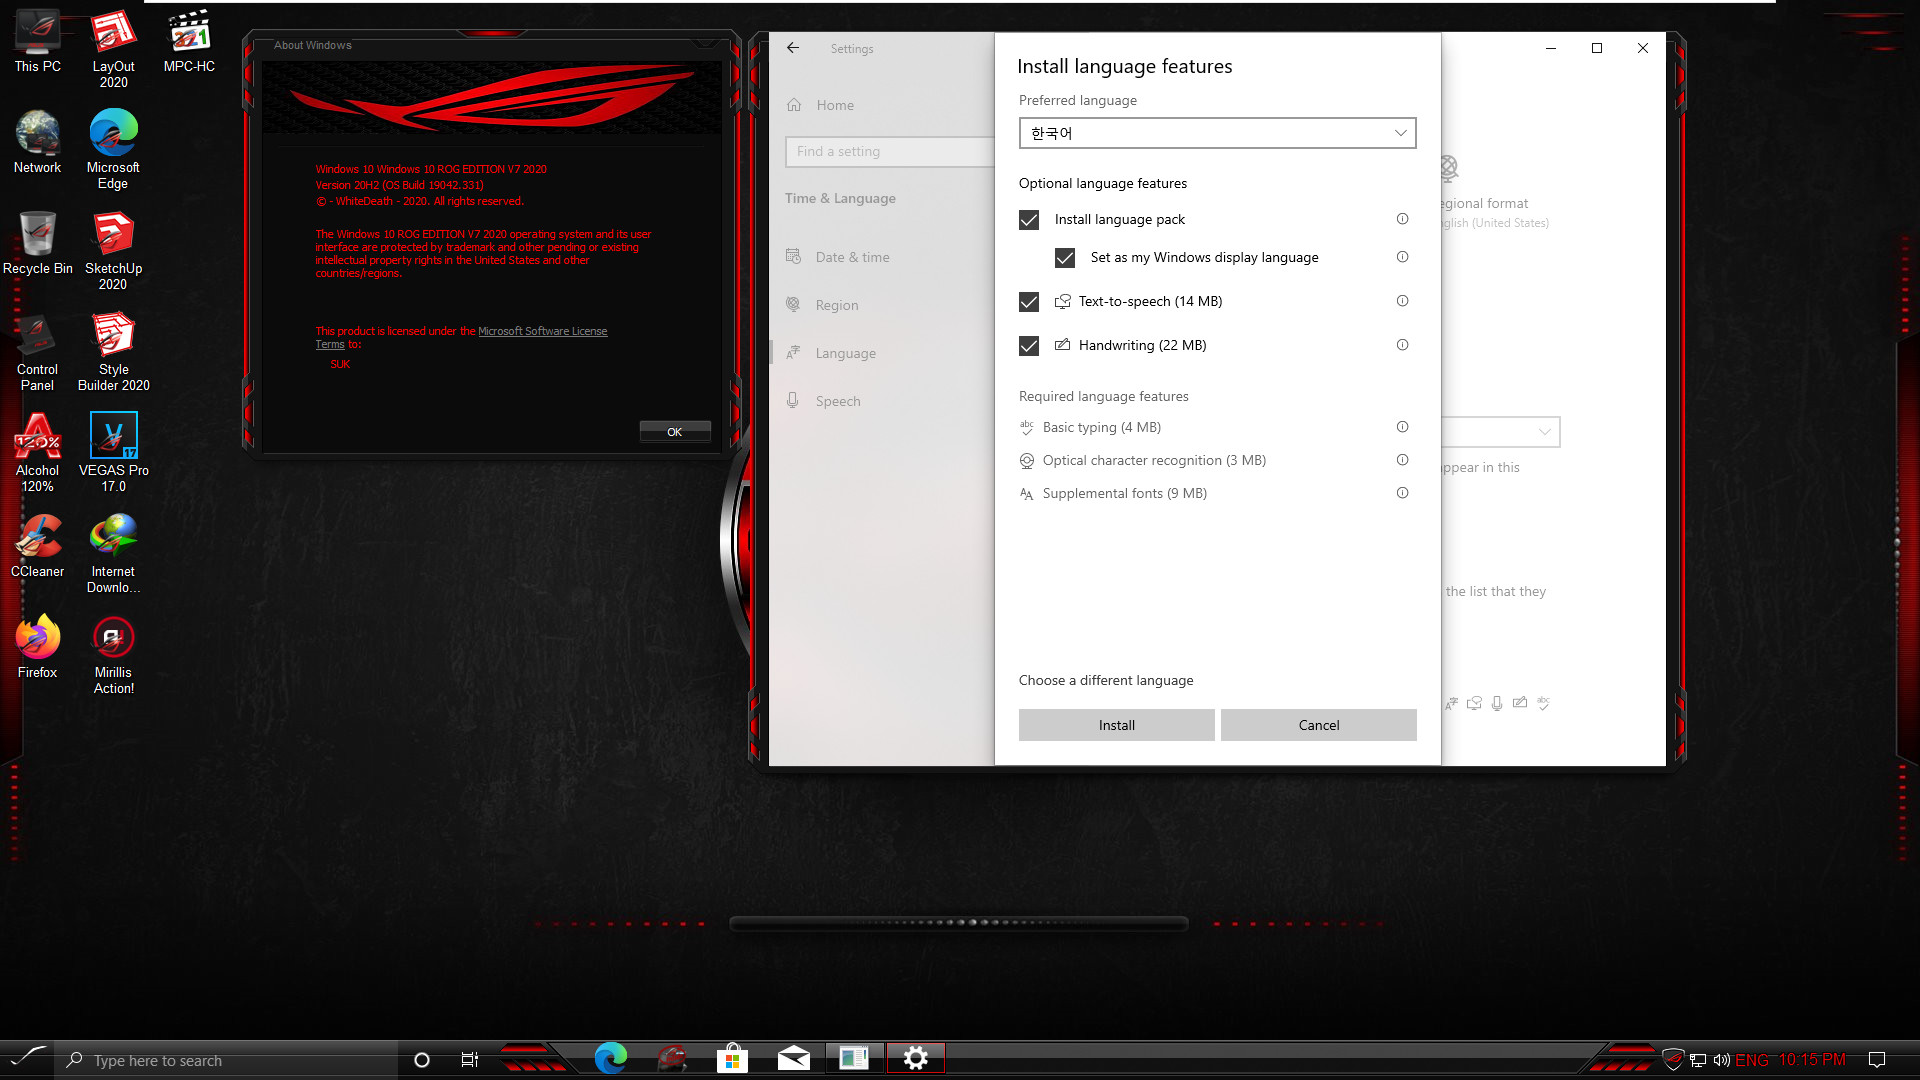
Task: Uncheck Set as my Windows display language
Action: click(1065, 258)
